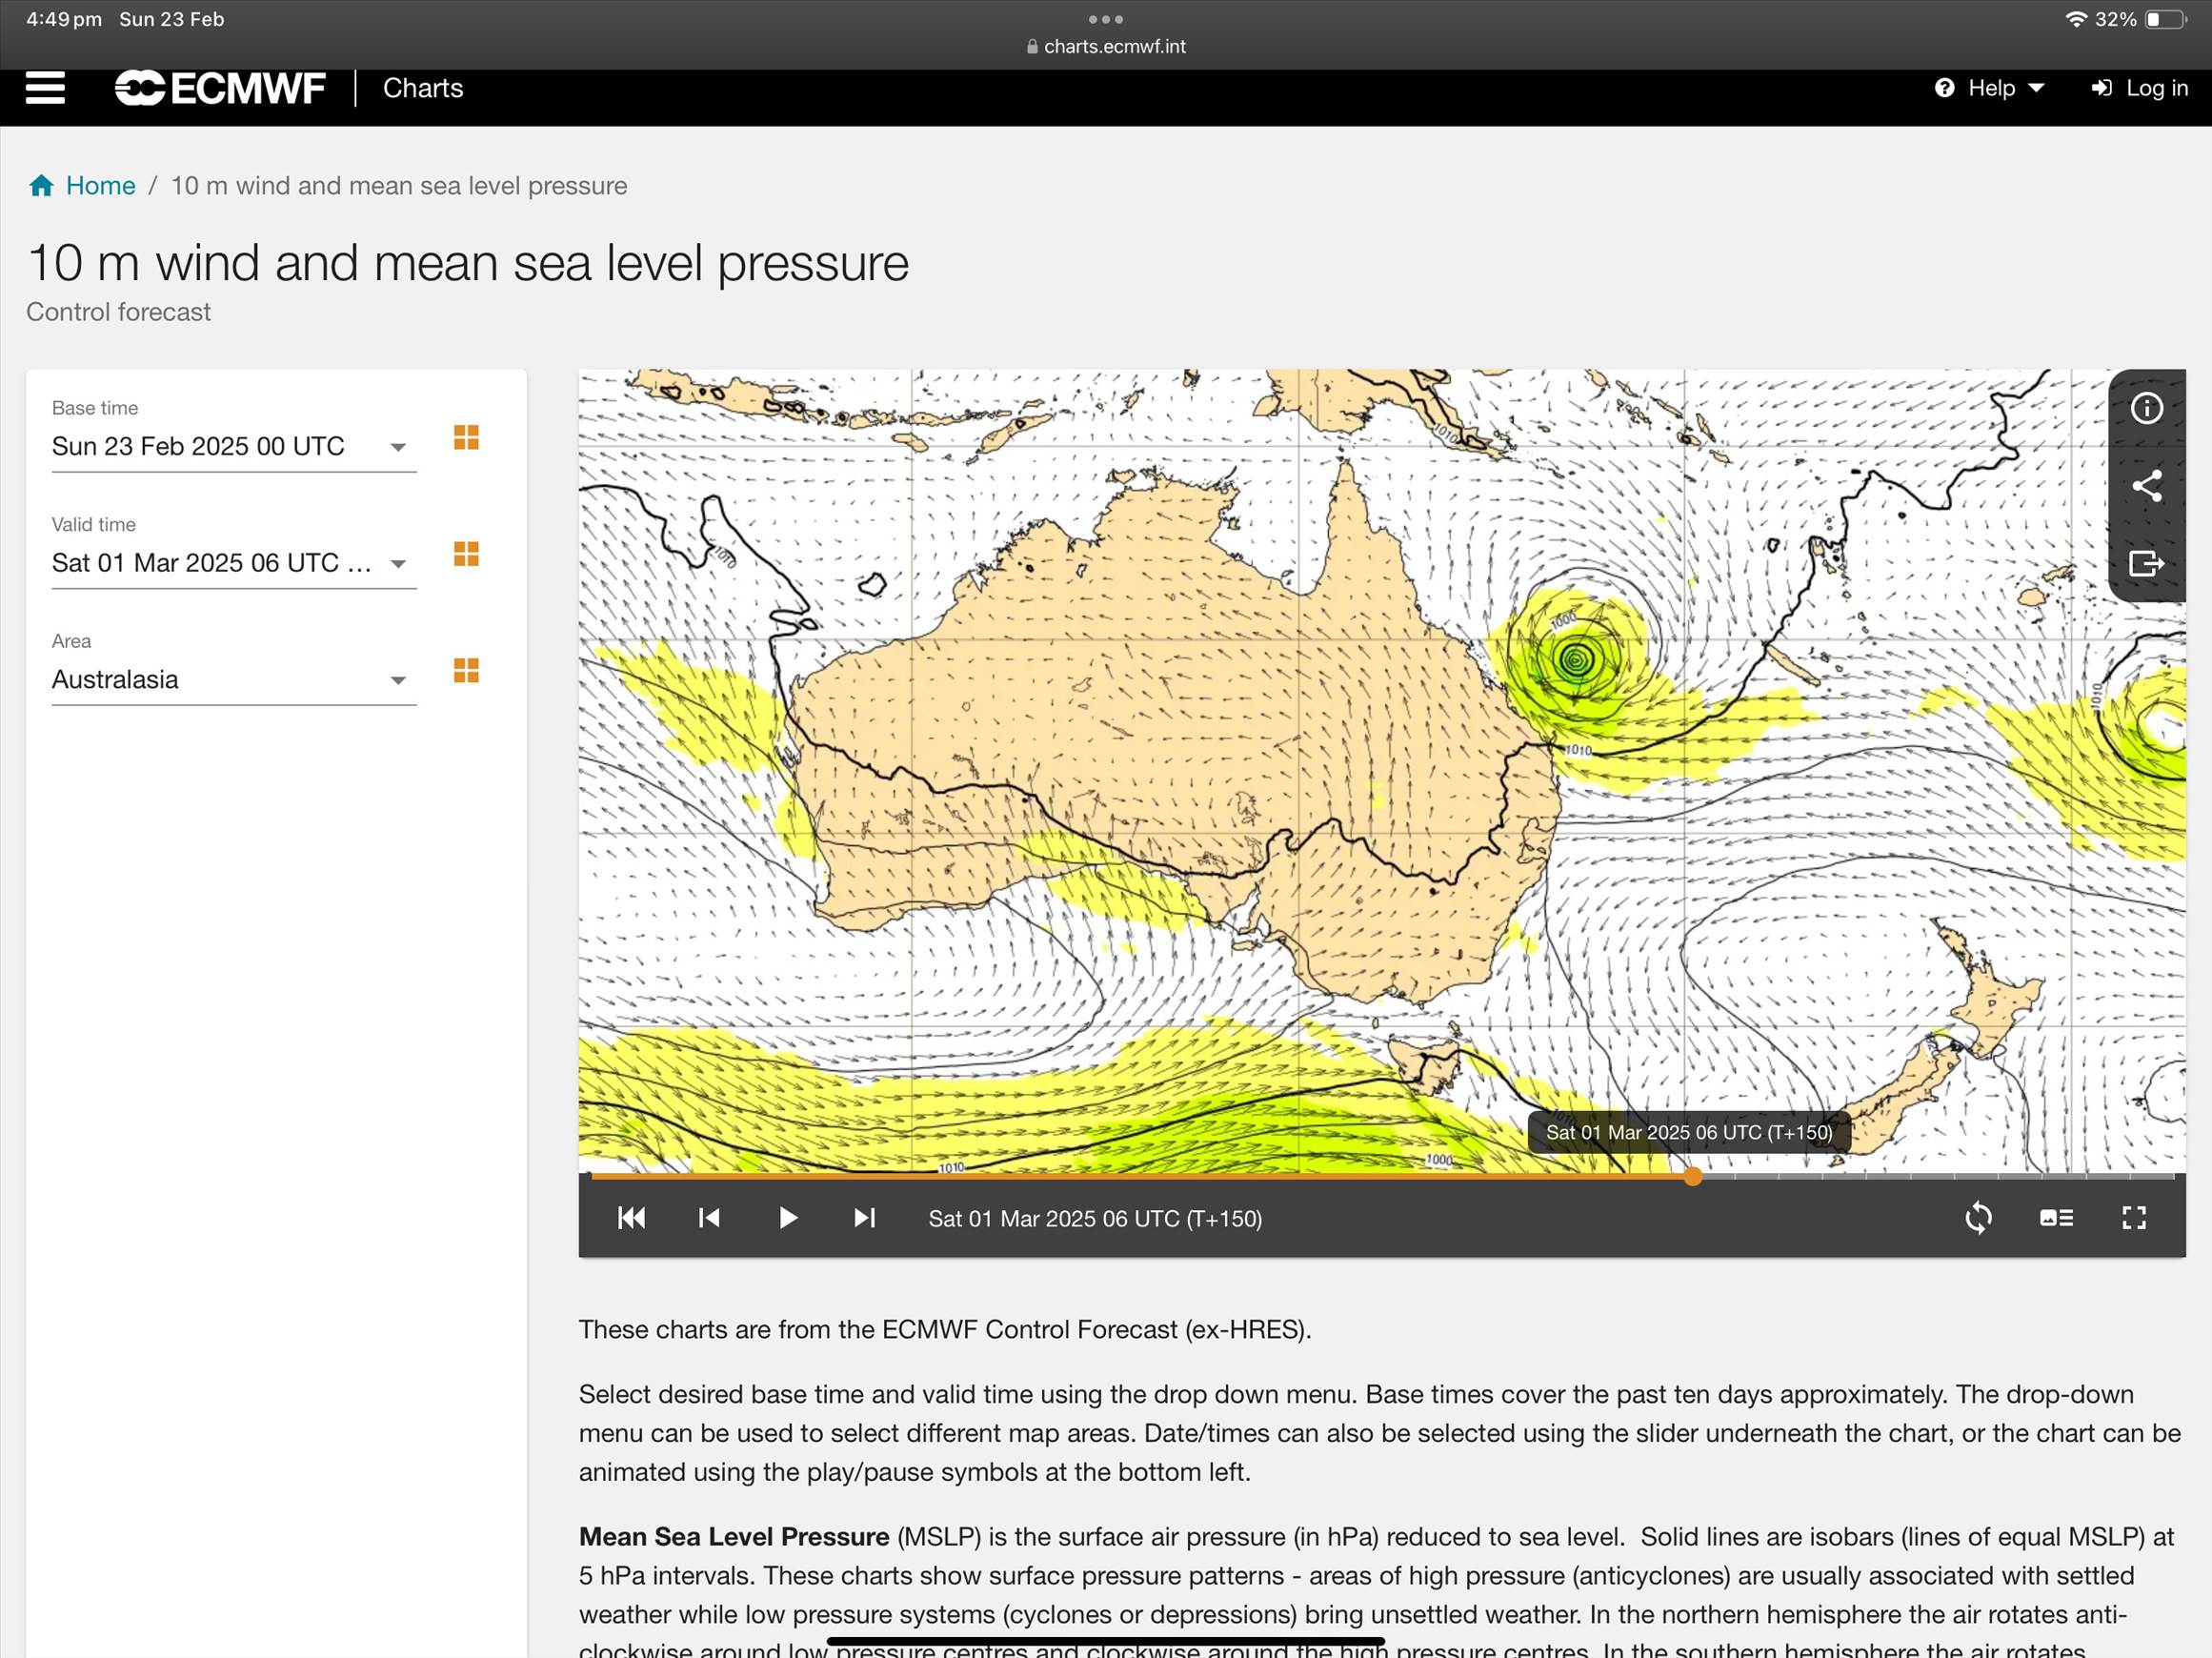Open grid selector beside Area
Image resolution: width=2212 pixels, height=1658 pixels.
pos(466,670)
